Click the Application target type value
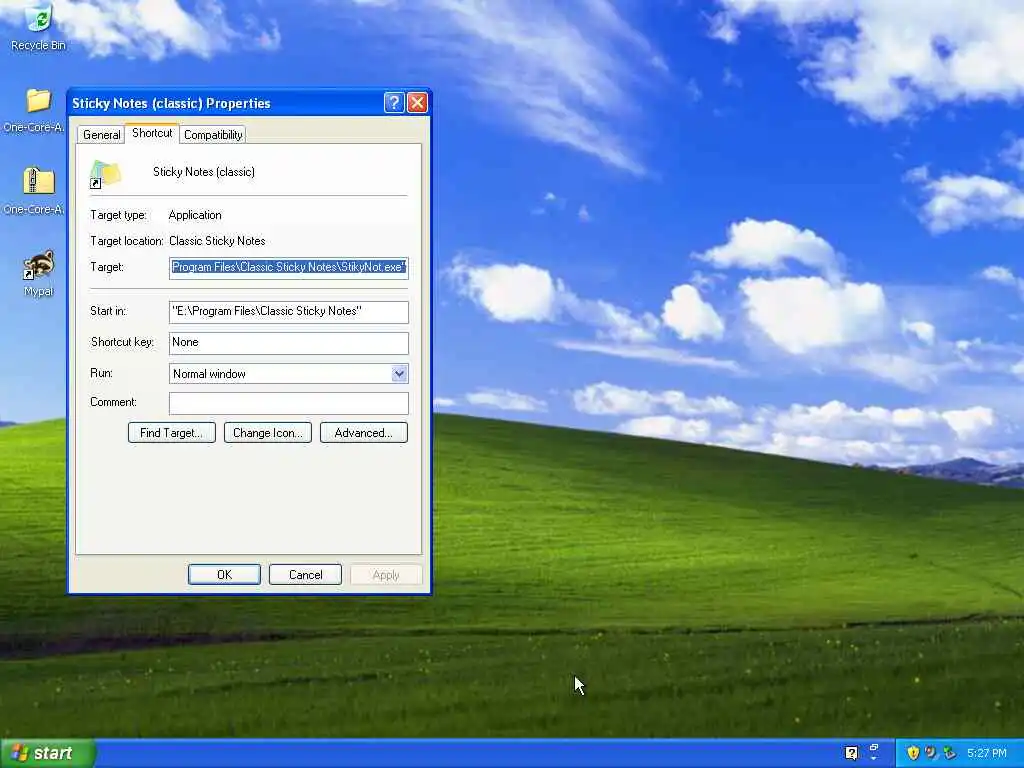 pyautogui.click(x=195, y=215)
